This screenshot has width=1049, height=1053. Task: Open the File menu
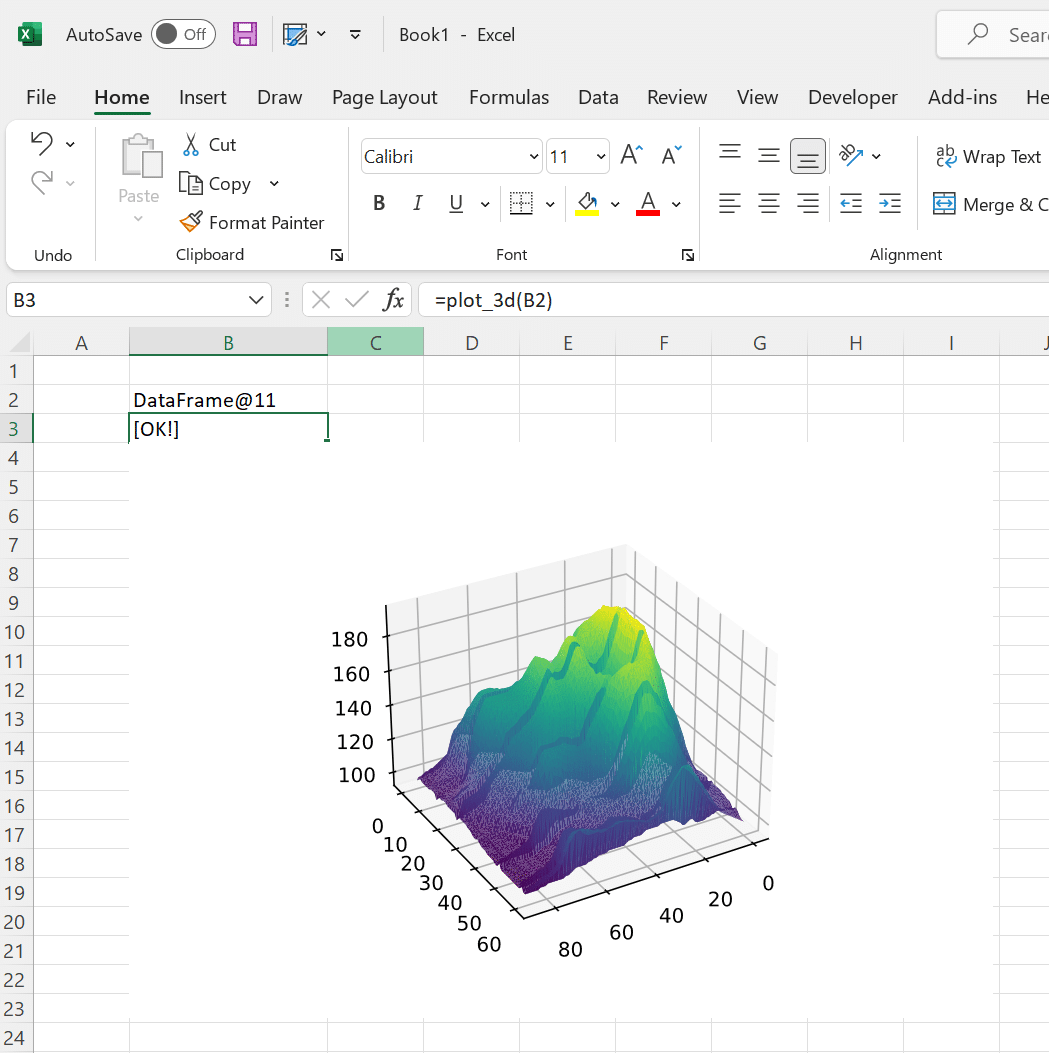[x=41, y=97]
